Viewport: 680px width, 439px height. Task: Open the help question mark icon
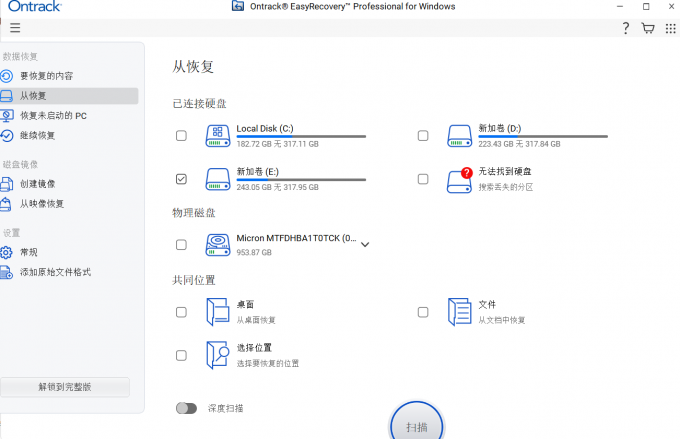click(625, 28)
